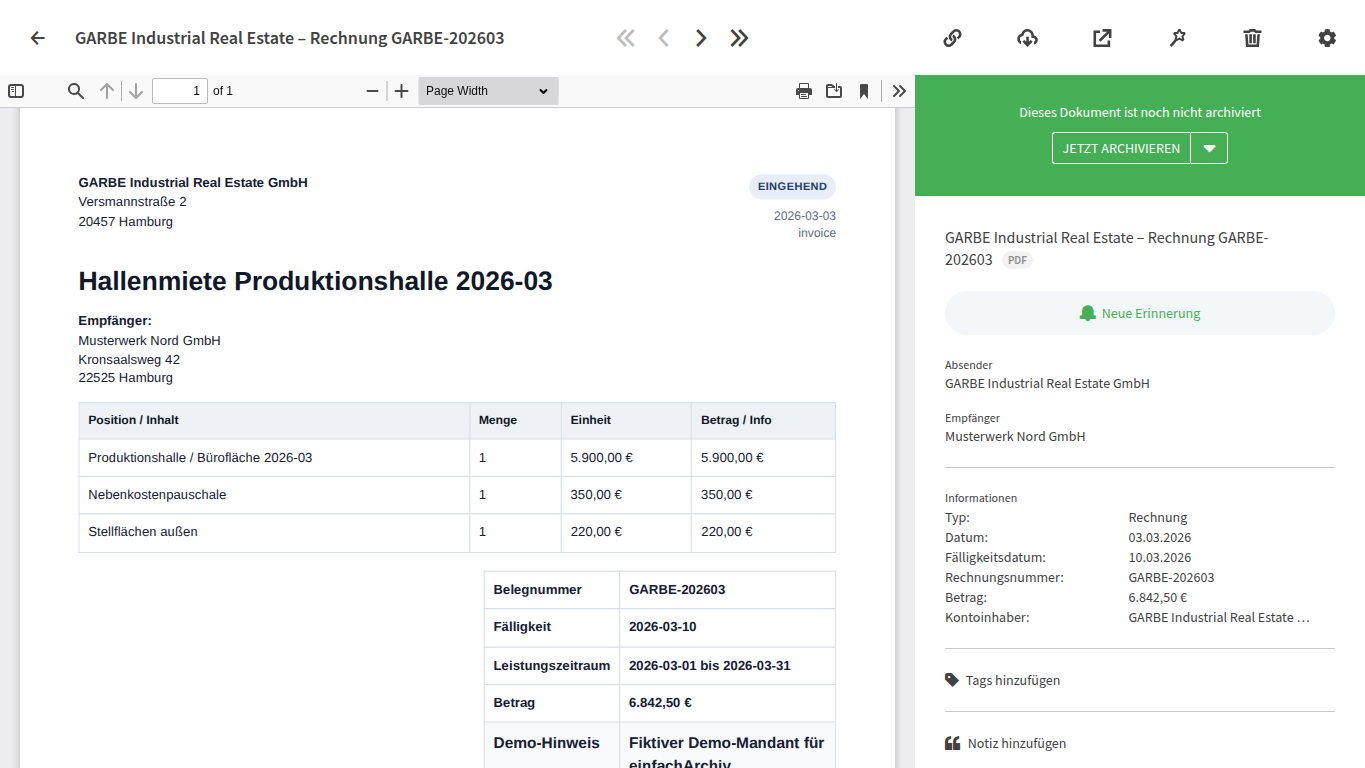
Task: Click heading Hallenmiete Produktionshalle 2026-03
Action: [x=315, y=281]
